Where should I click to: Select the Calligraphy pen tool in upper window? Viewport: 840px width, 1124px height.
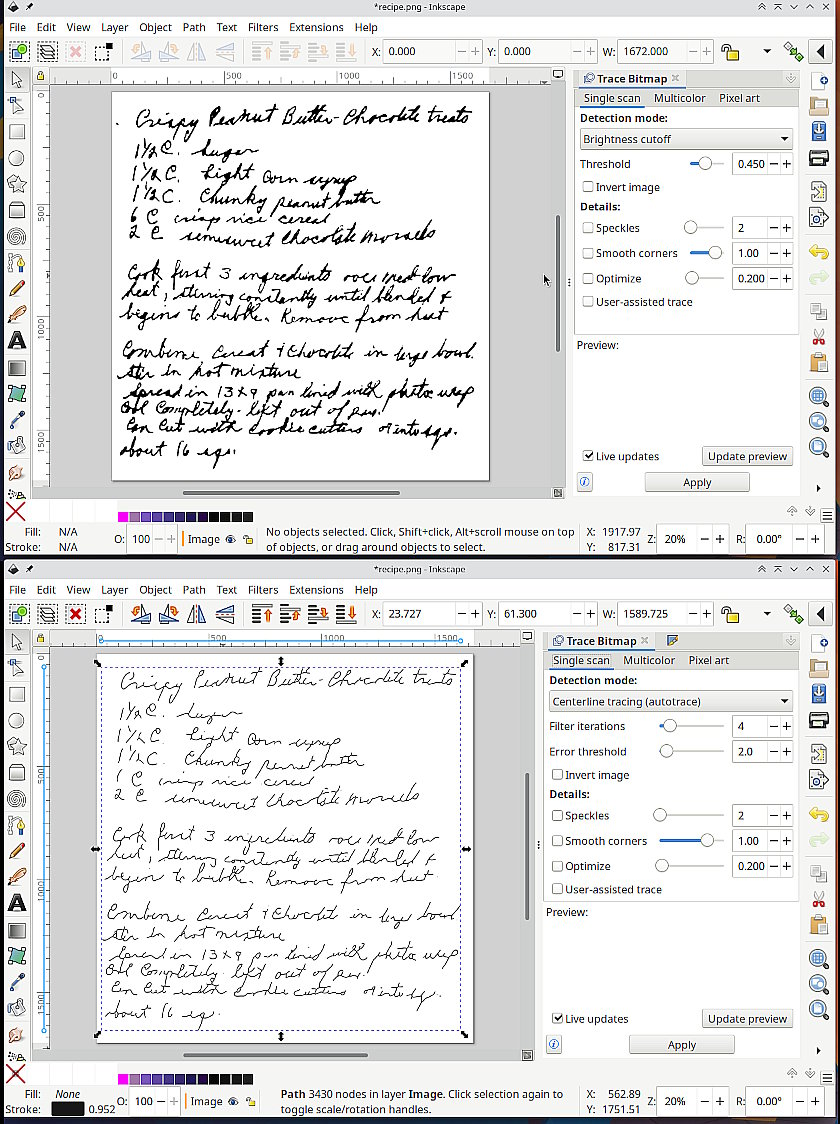[x=16, y=315]
